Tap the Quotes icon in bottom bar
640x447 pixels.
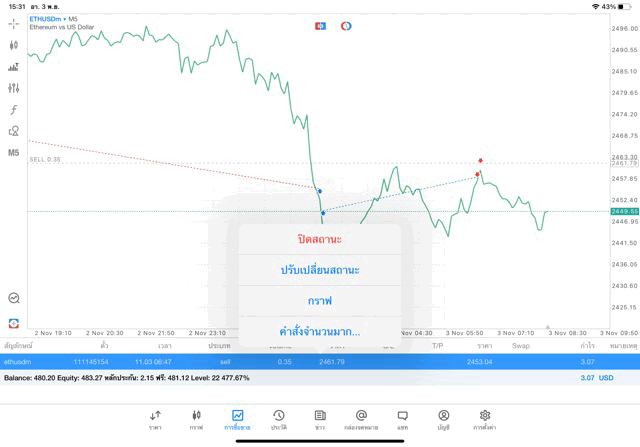[155, 418]
